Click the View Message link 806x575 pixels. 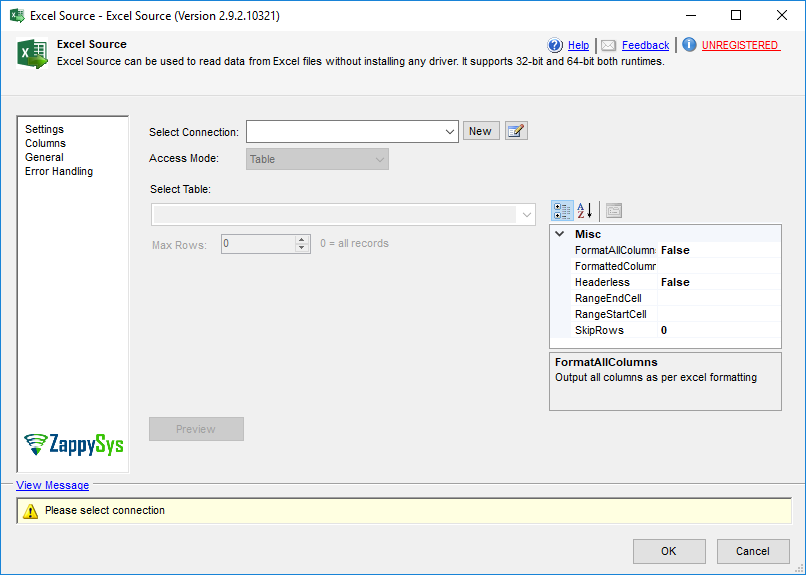pyautogui.click(x=52, y=485)
